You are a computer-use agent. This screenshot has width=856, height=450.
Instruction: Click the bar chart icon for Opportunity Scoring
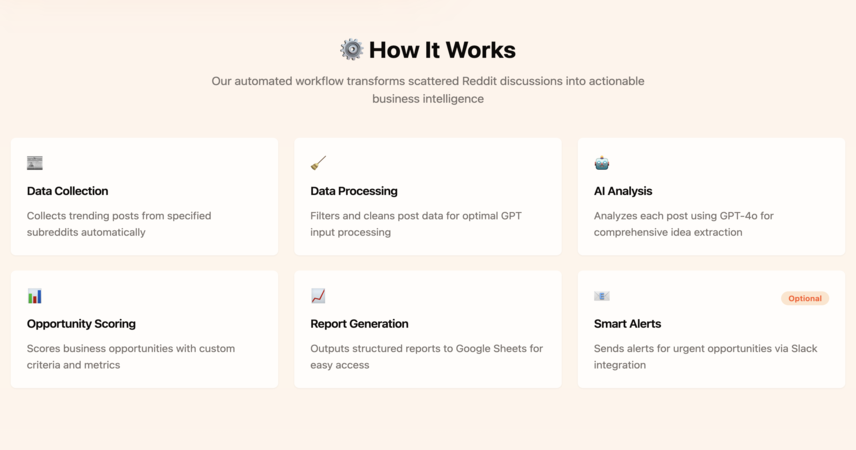[x=34, y=296]
